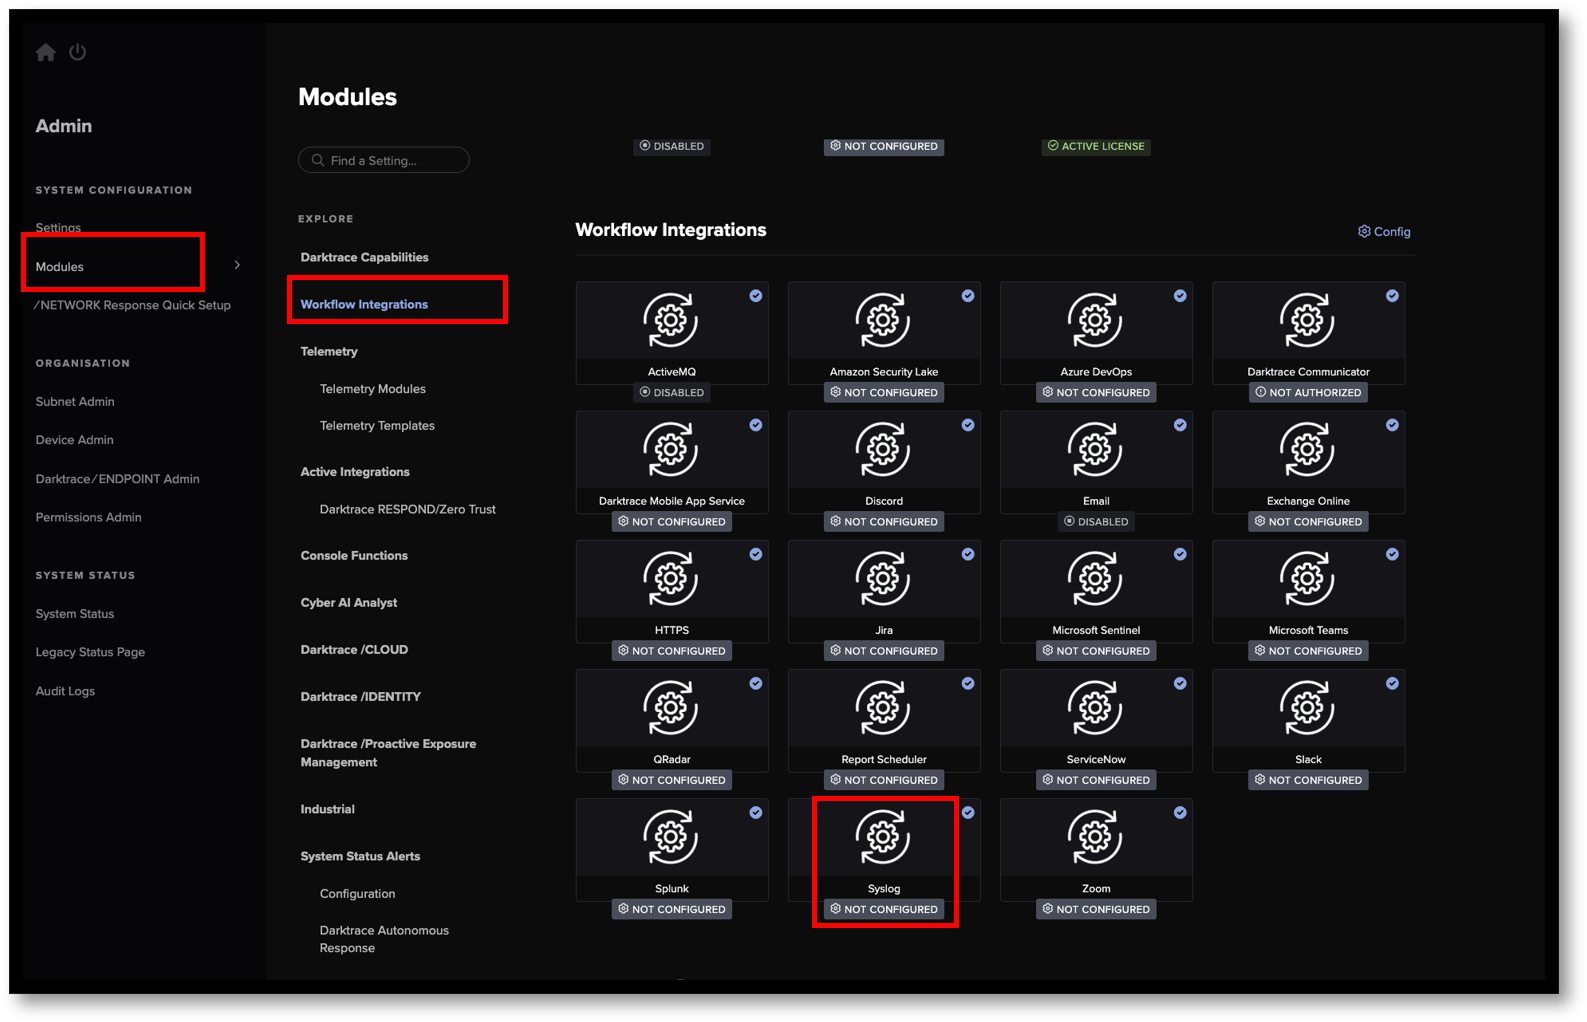Open Permissions Admin page

tap(88, 517)
